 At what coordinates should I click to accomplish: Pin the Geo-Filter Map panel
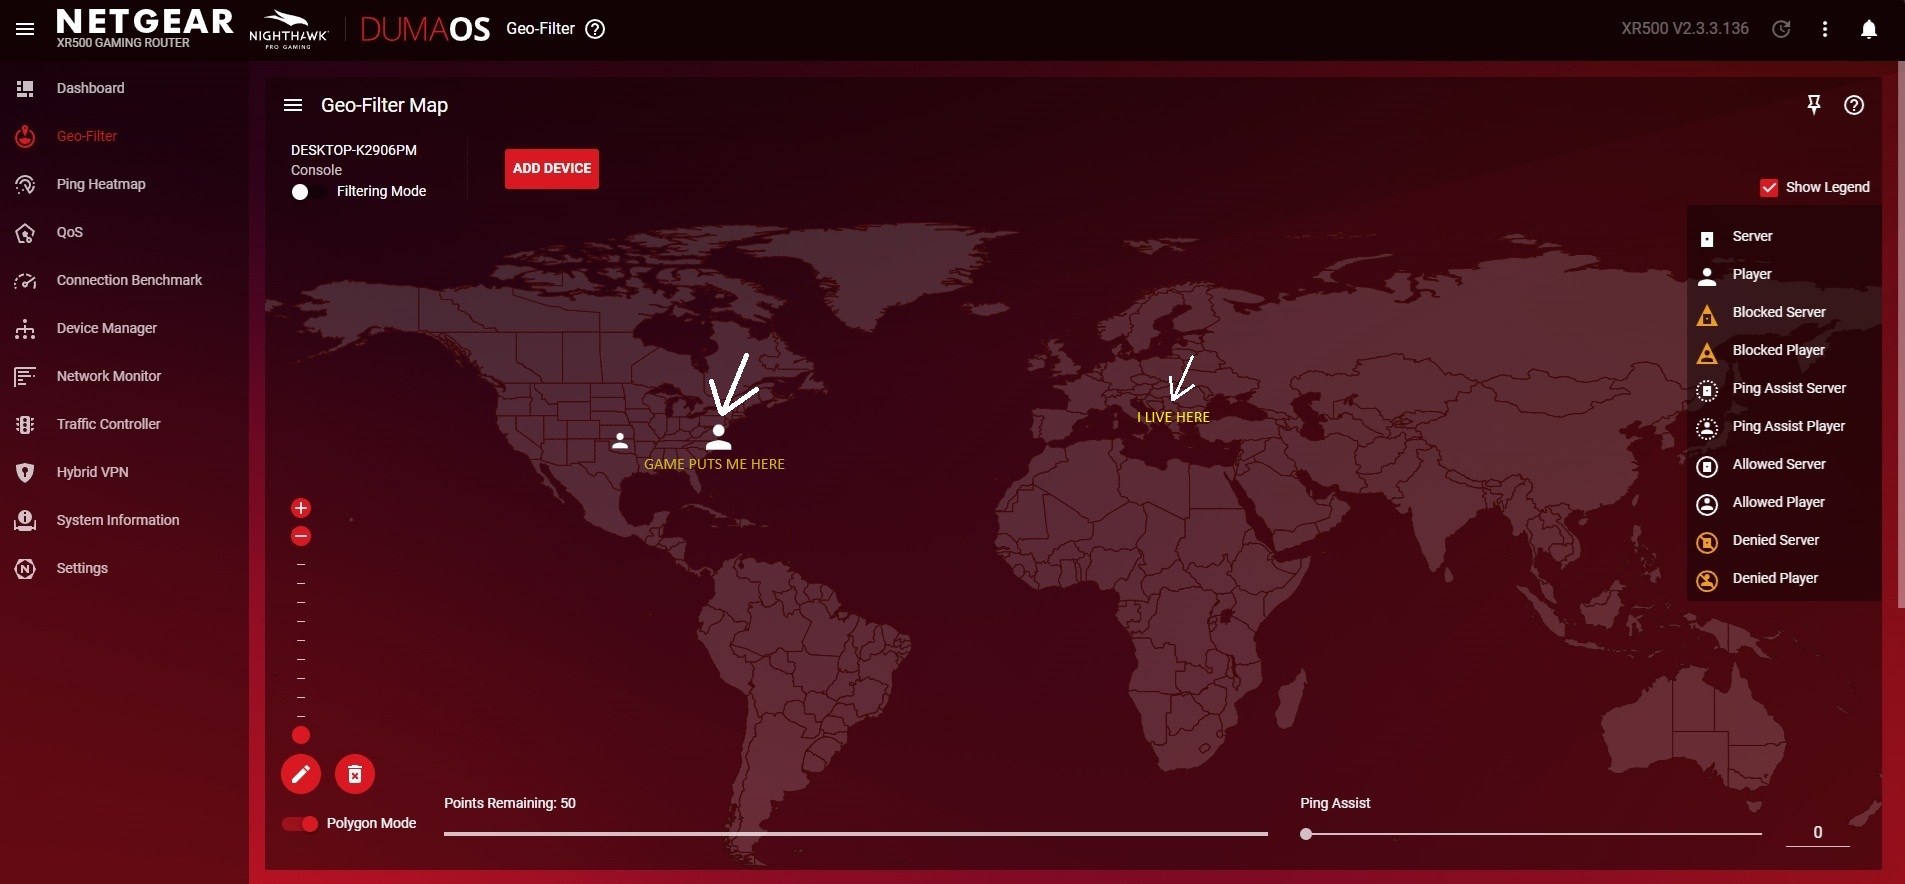[1814, 105]
